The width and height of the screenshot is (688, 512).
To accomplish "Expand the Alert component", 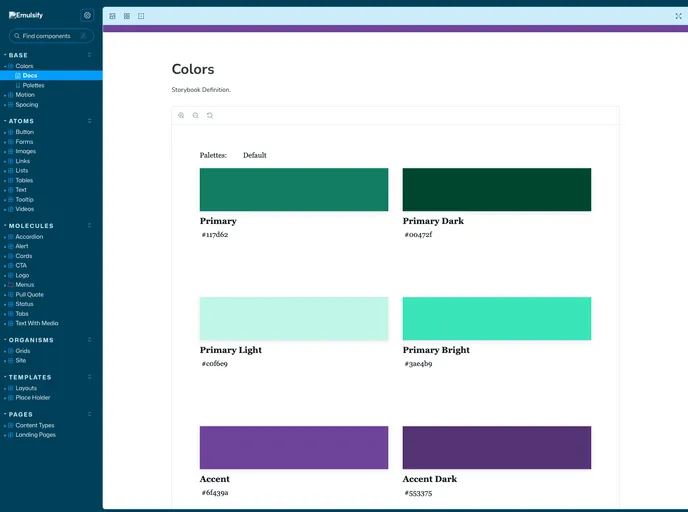I will [22, 247].
